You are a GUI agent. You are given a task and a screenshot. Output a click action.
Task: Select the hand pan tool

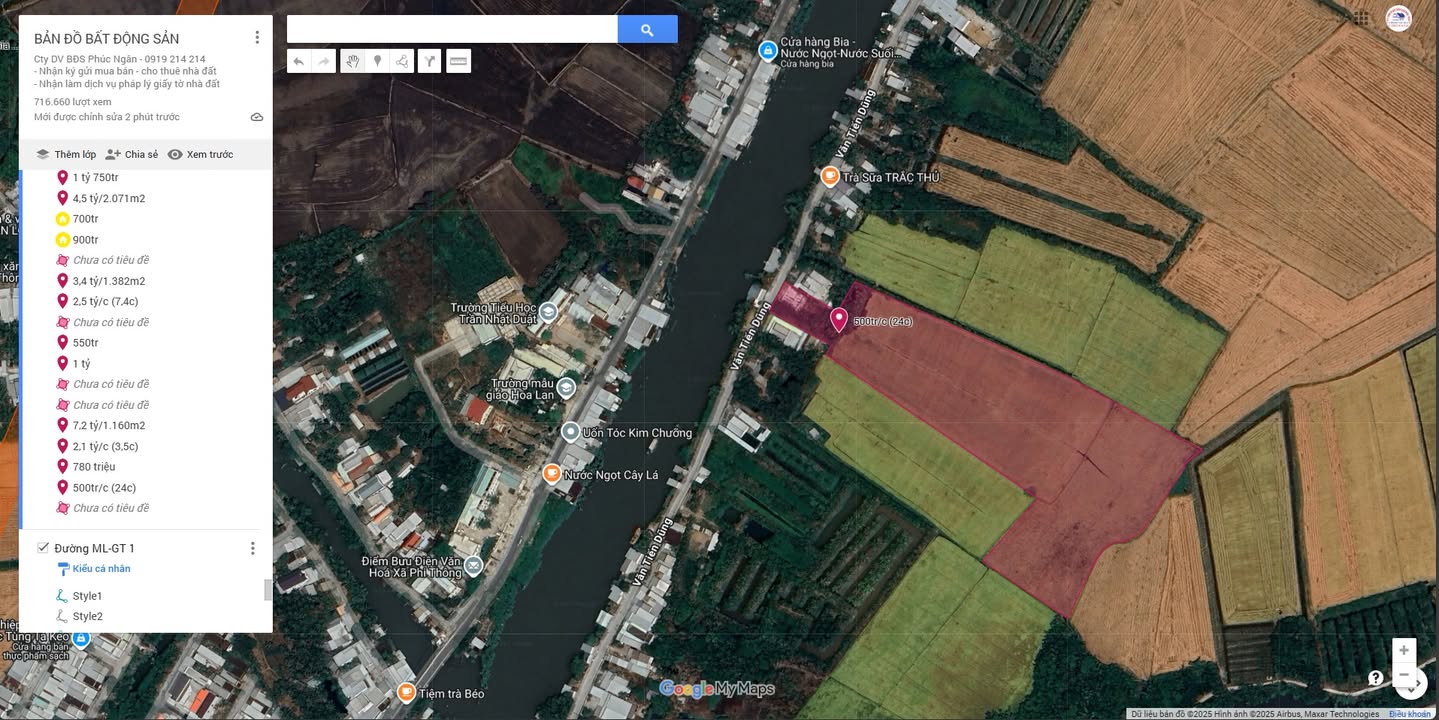coord(352,61)
